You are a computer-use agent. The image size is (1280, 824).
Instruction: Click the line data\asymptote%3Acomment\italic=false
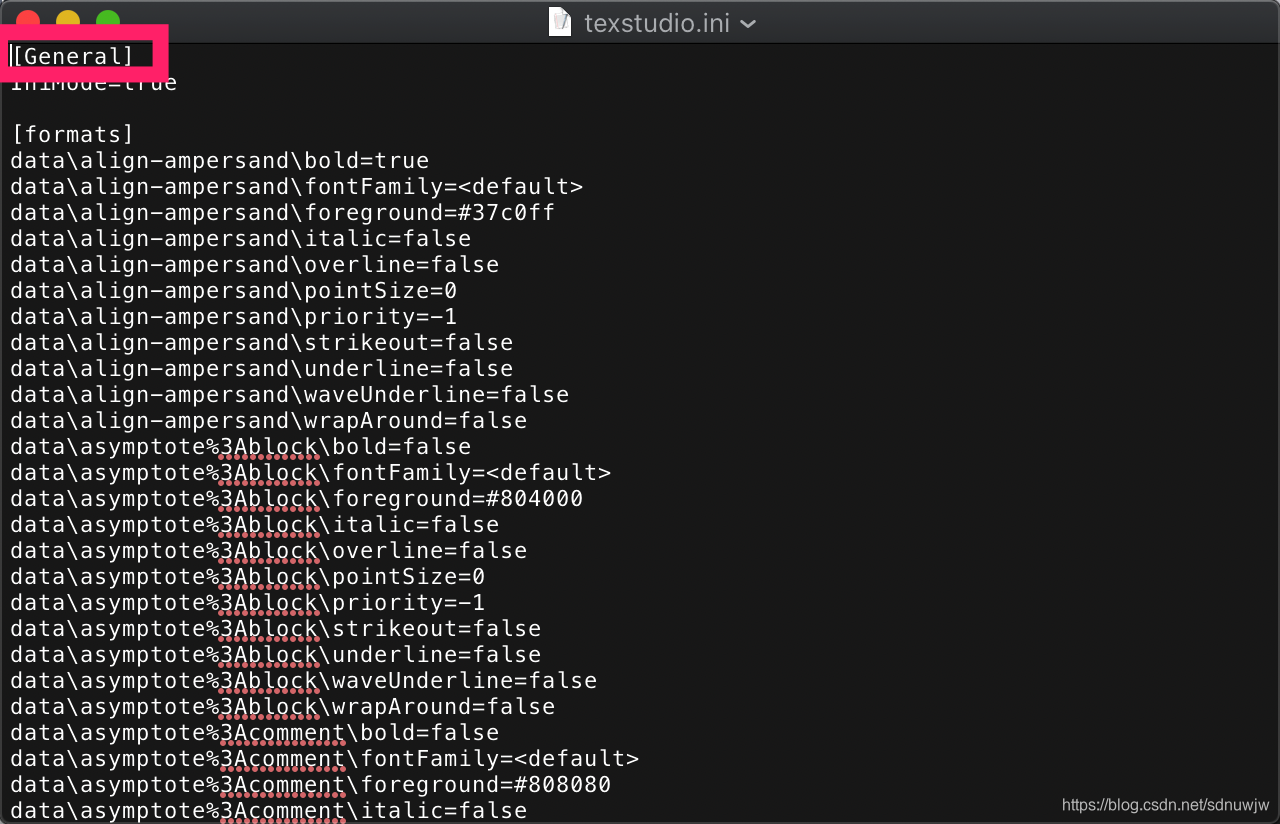coord(269,811)
